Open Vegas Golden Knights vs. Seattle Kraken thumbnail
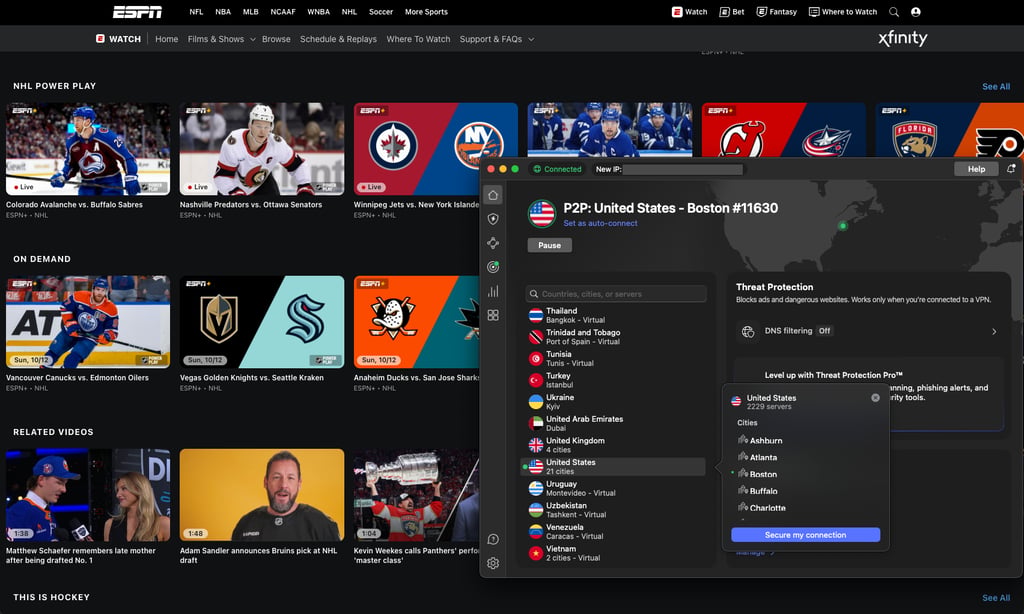Screen dimensions: 1024x614 coord(262,322)
